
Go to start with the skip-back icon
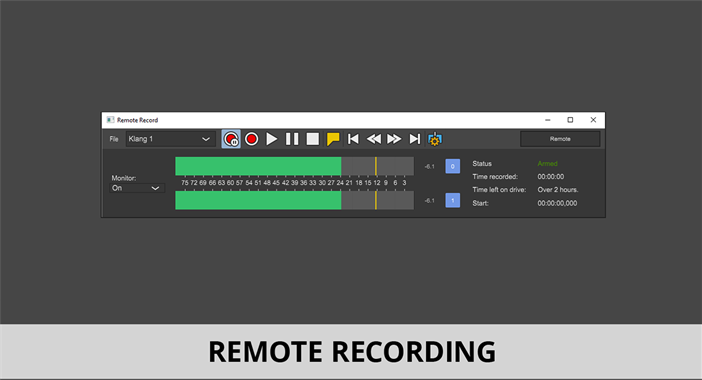(353, 139)
